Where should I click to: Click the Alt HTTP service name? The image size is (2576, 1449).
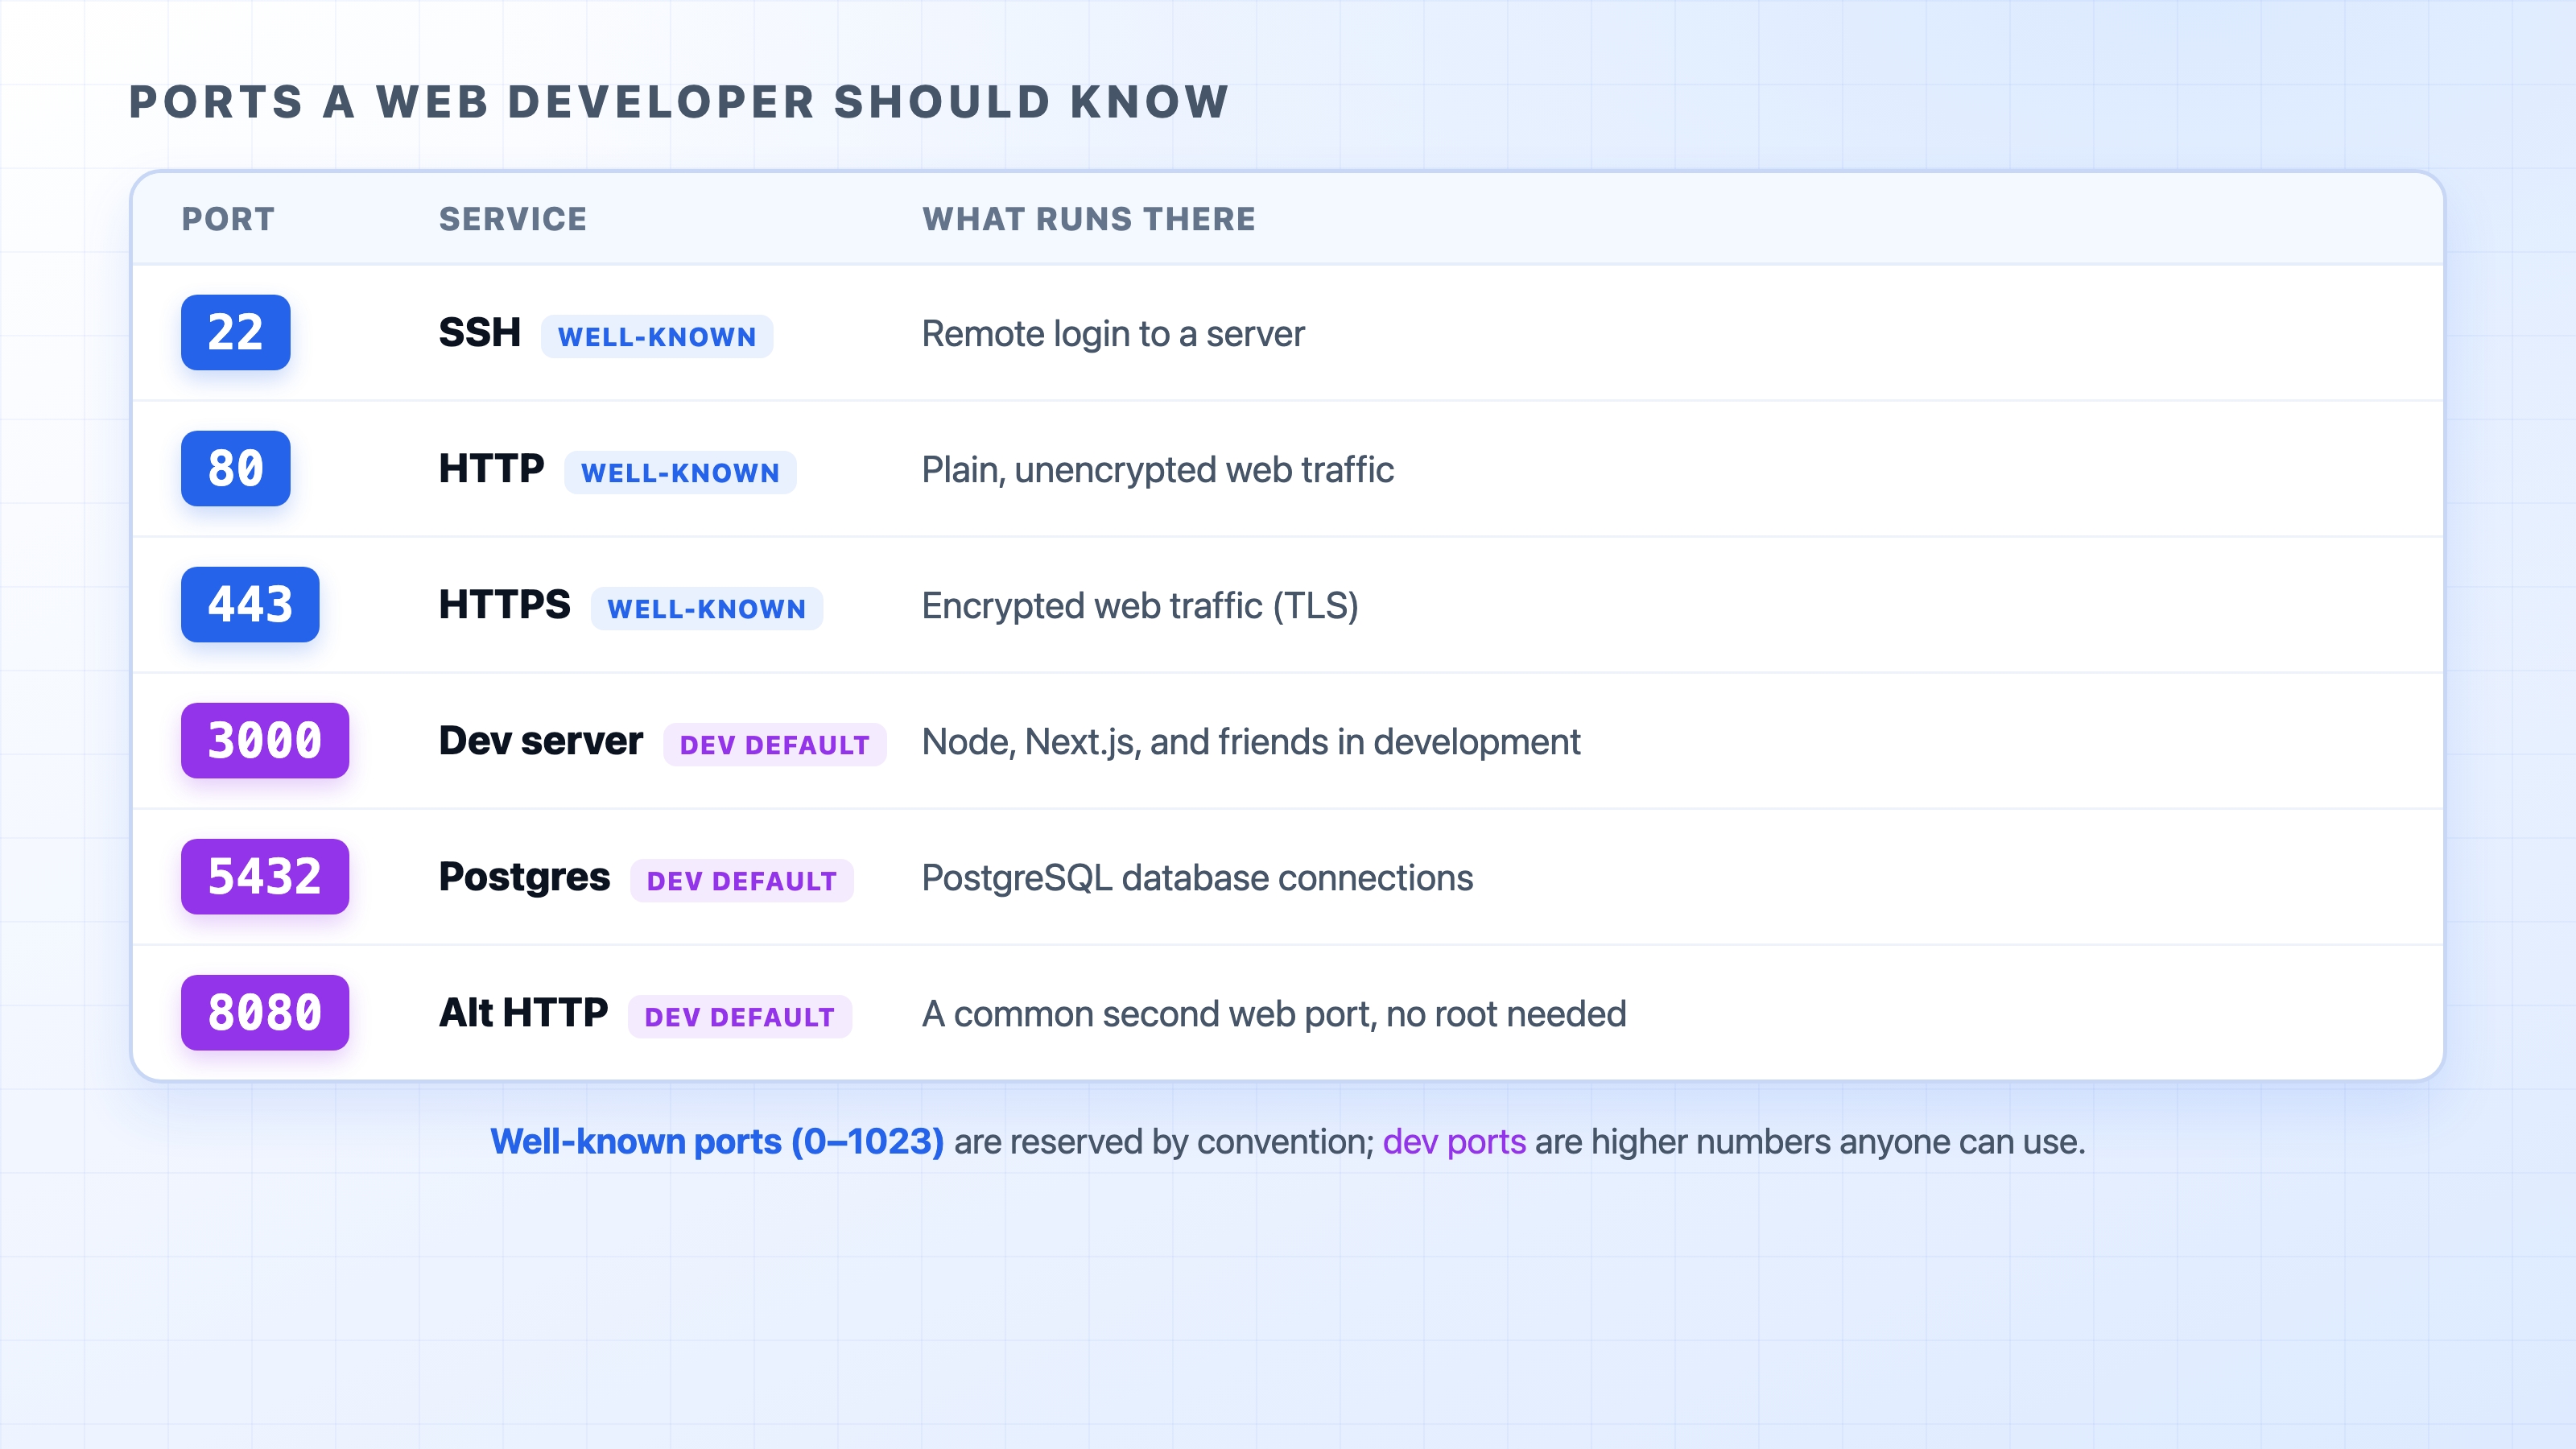point(523,1012)
